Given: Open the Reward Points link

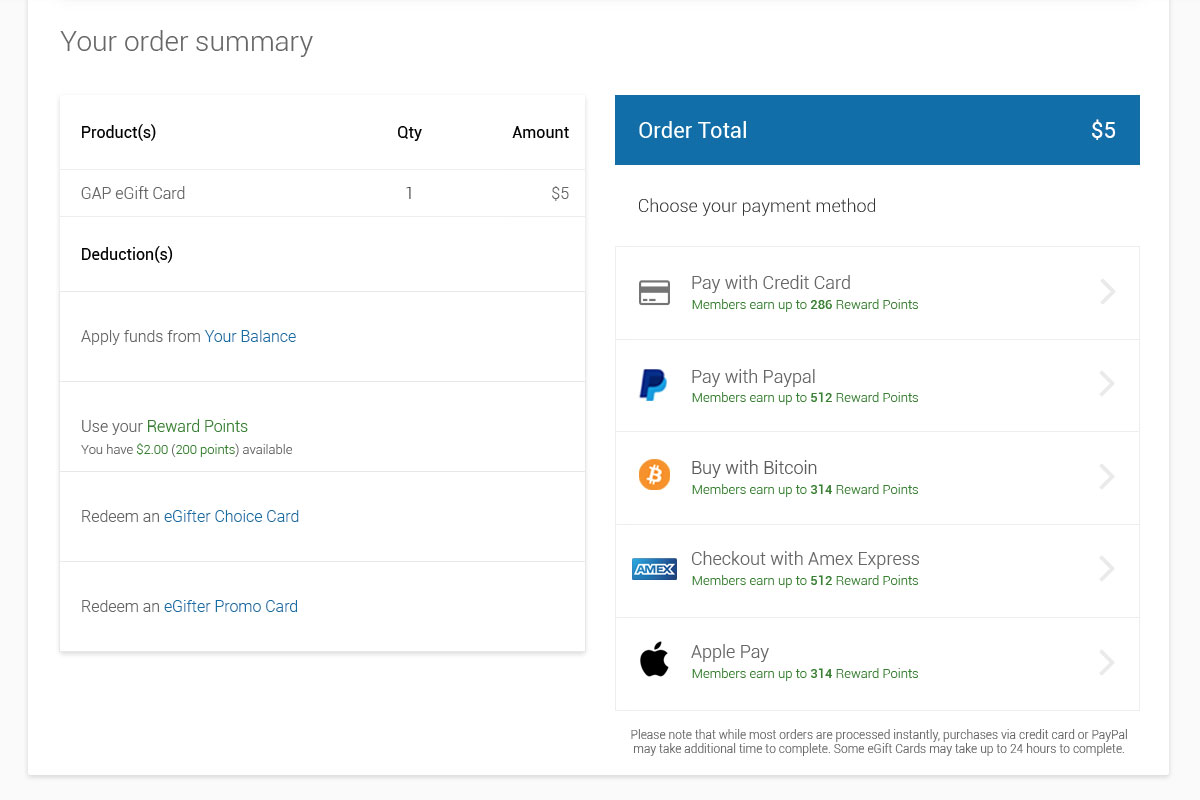Looking at the screenshot, I should [197, 426].
